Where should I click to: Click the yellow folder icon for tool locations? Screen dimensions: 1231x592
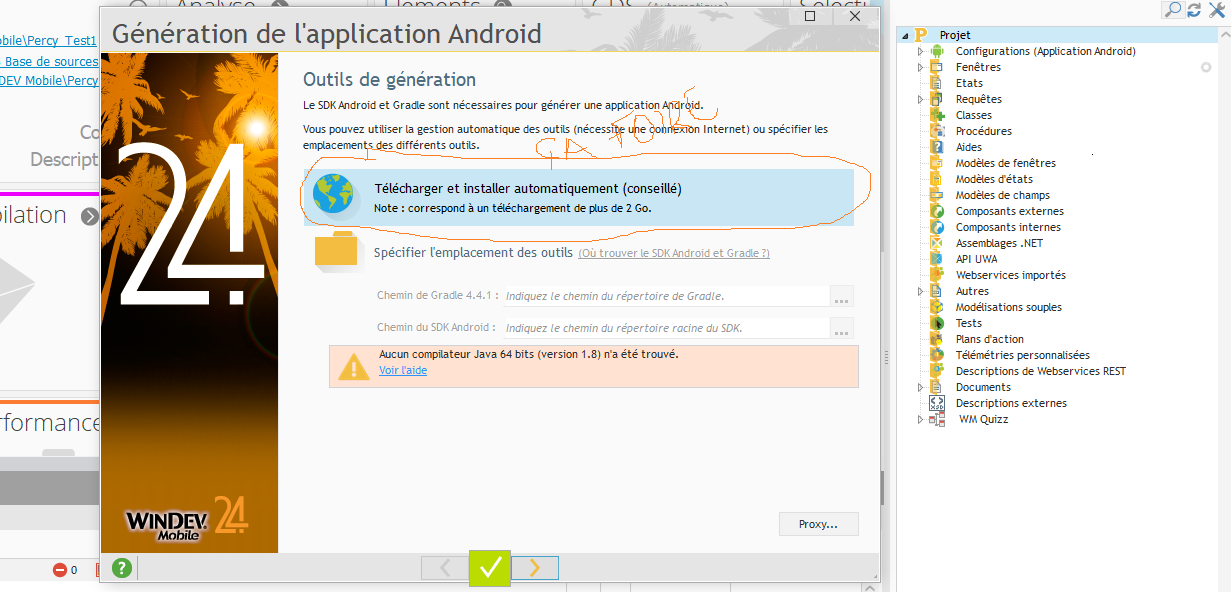336,250
